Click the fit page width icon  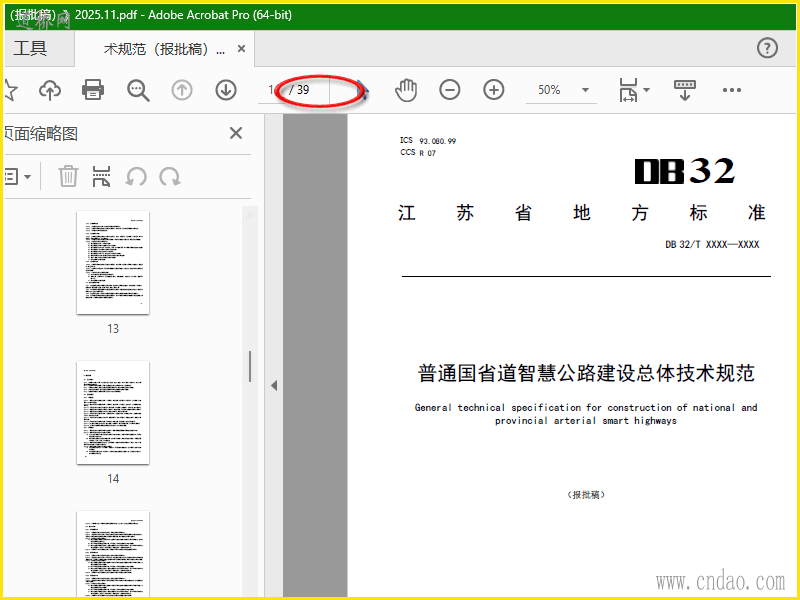(x=628, y=90)
